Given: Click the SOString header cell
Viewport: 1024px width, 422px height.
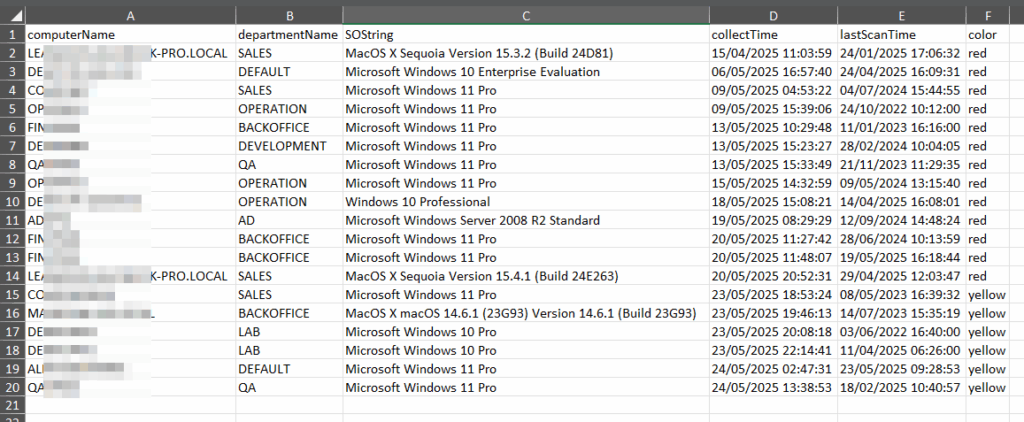Looking at the screenshot, I should [x=524, y=35].
